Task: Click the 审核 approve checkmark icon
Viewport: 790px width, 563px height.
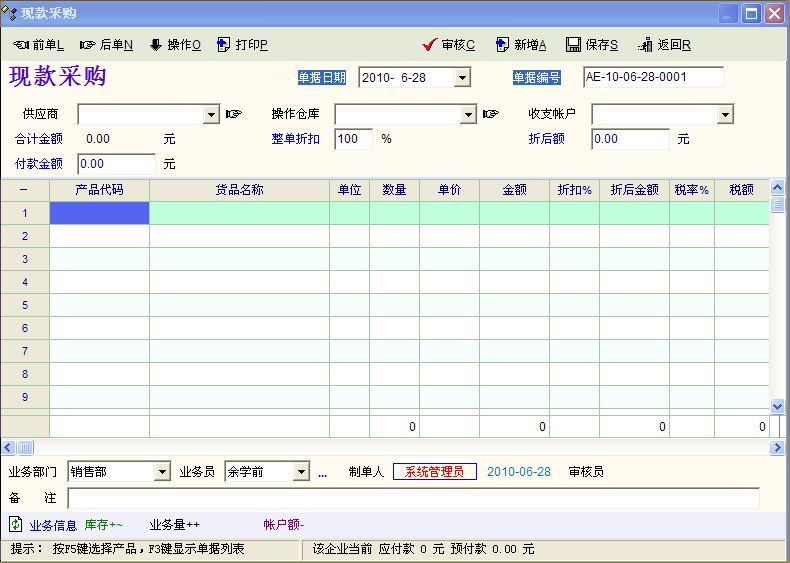Action: (430, 45)
